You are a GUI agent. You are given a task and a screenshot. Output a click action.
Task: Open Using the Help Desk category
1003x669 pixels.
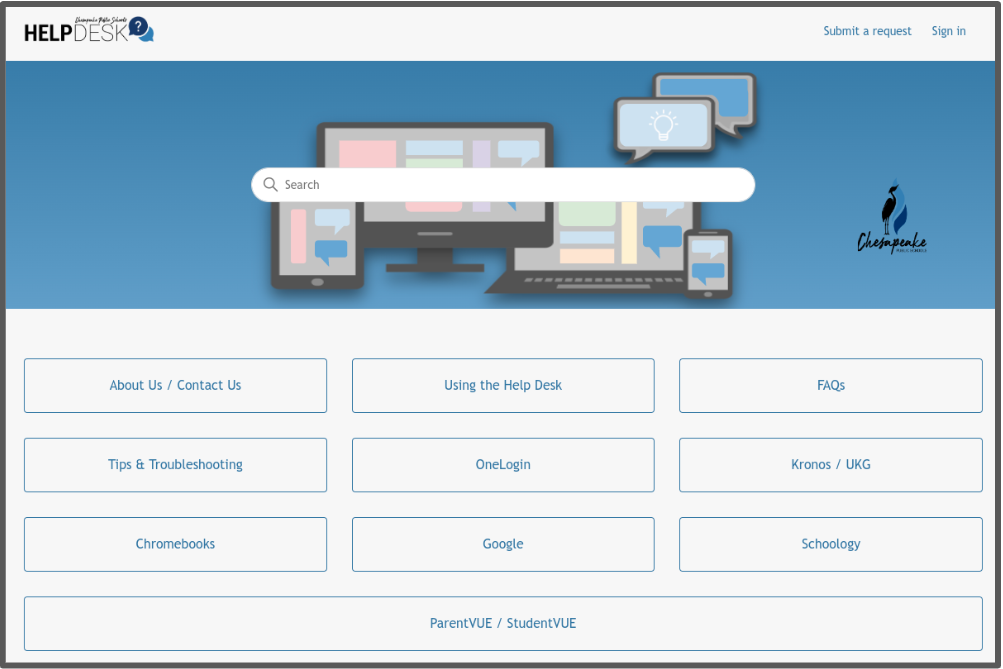click(503, 386)
